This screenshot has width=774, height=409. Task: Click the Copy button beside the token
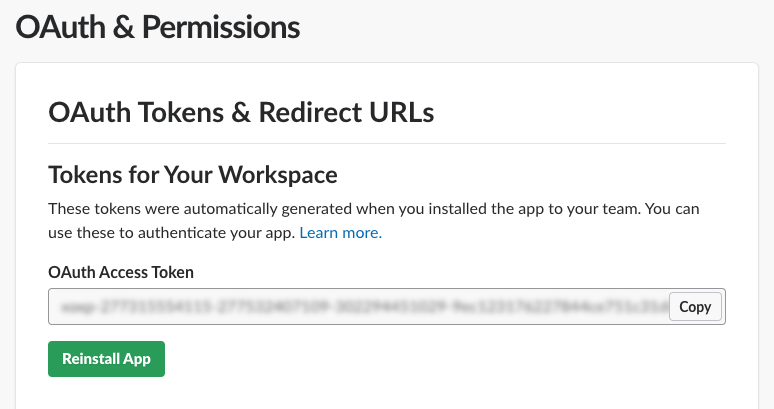[695, 307]
